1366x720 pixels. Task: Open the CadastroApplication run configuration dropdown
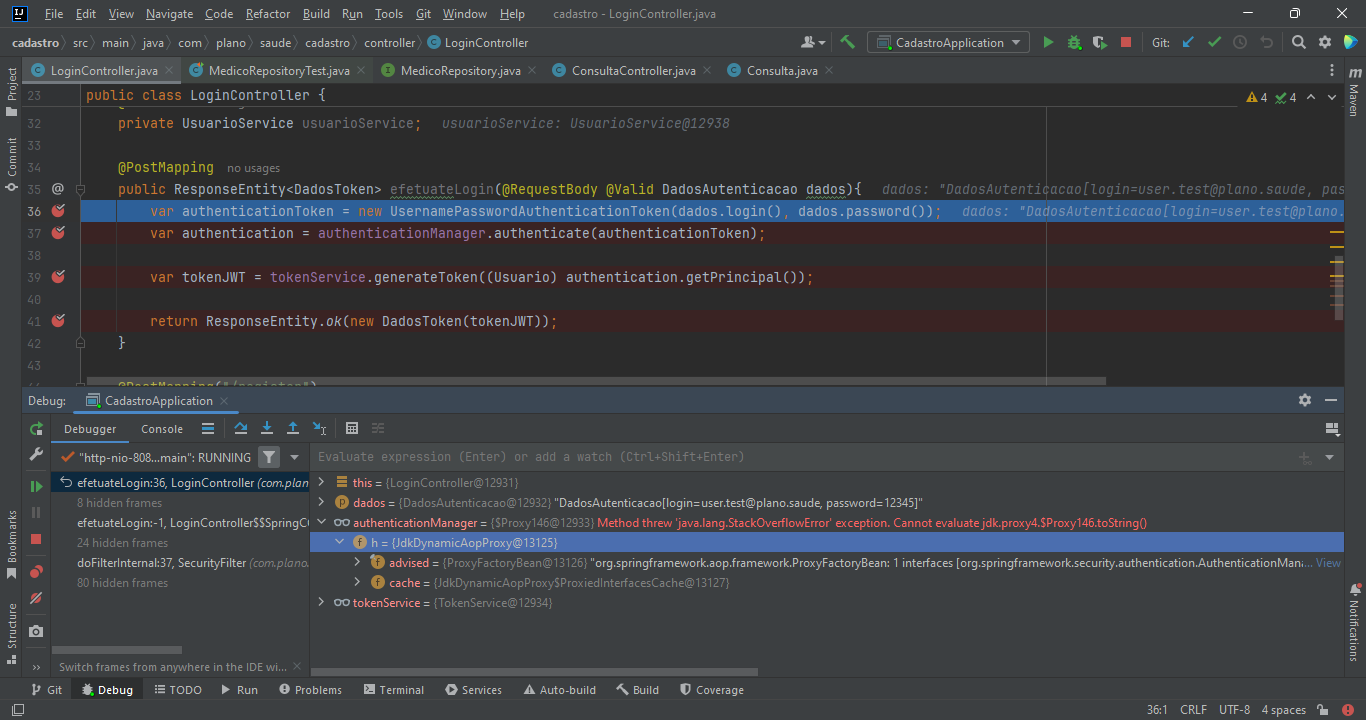click(x=948, y=42)
